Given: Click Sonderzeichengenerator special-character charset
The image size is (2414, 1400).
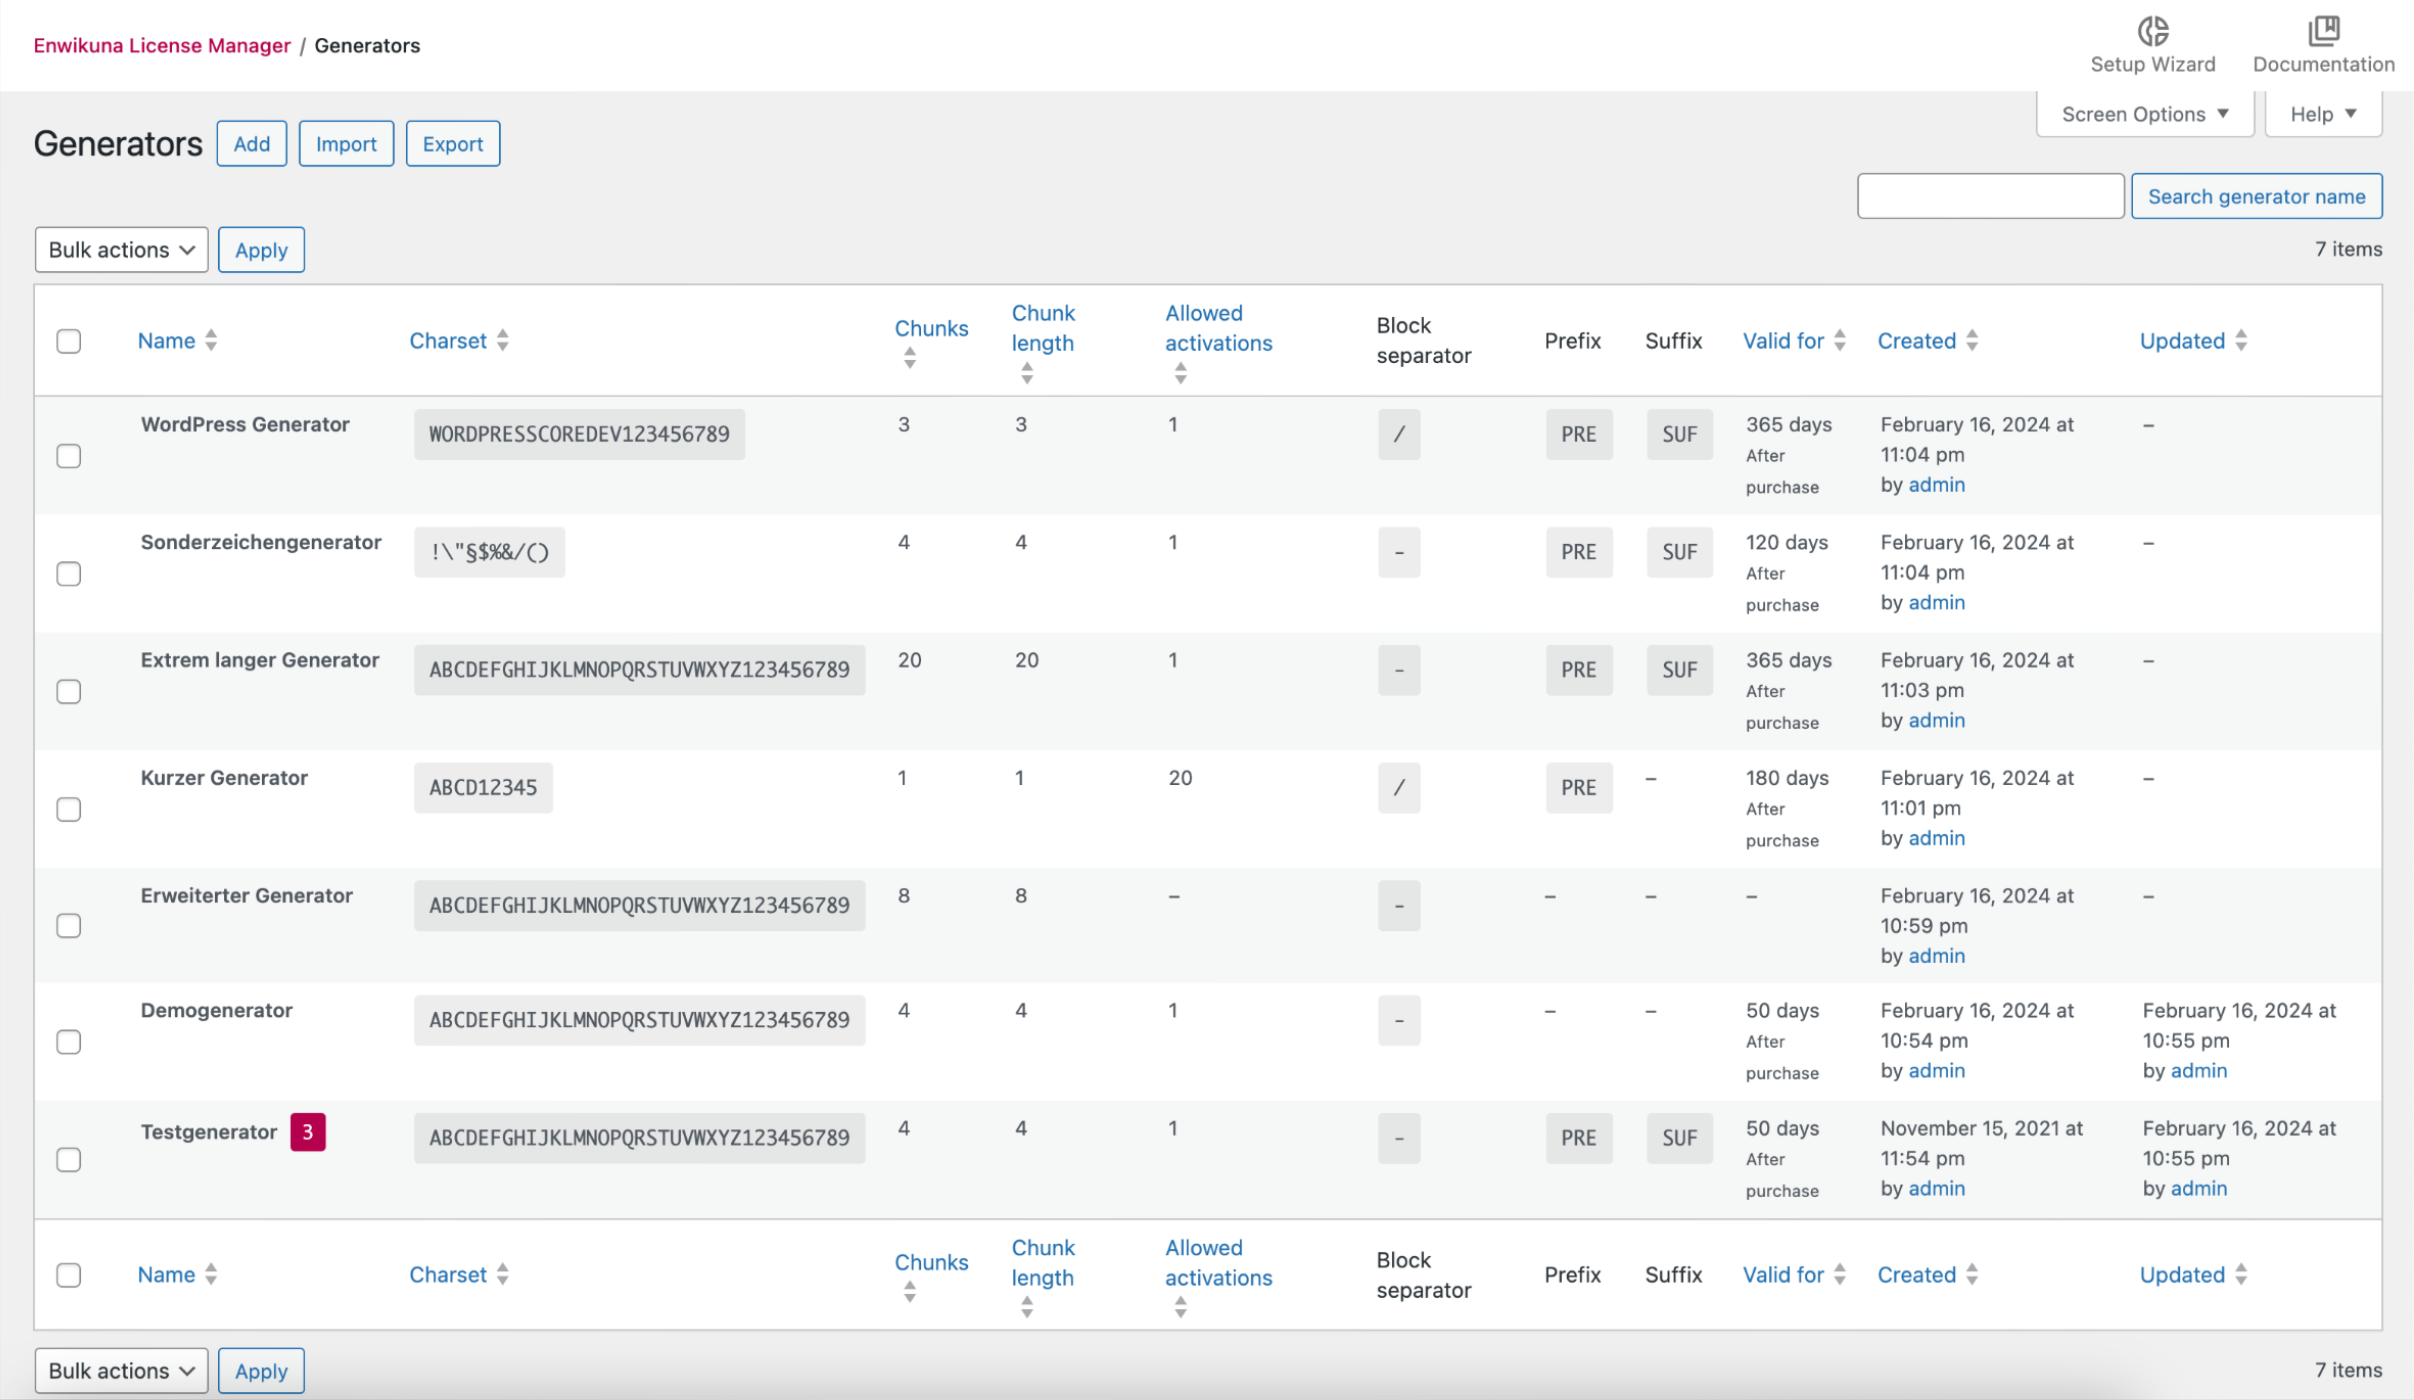Looking at the screenshot, I should click(x=489, y=552).
